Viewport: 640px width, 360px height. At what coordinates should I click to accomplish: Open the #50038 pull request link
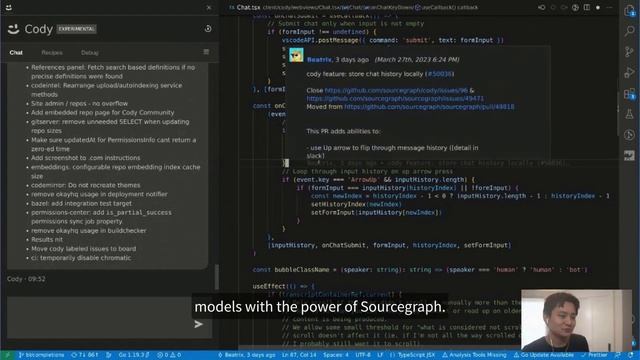(440, 74)
